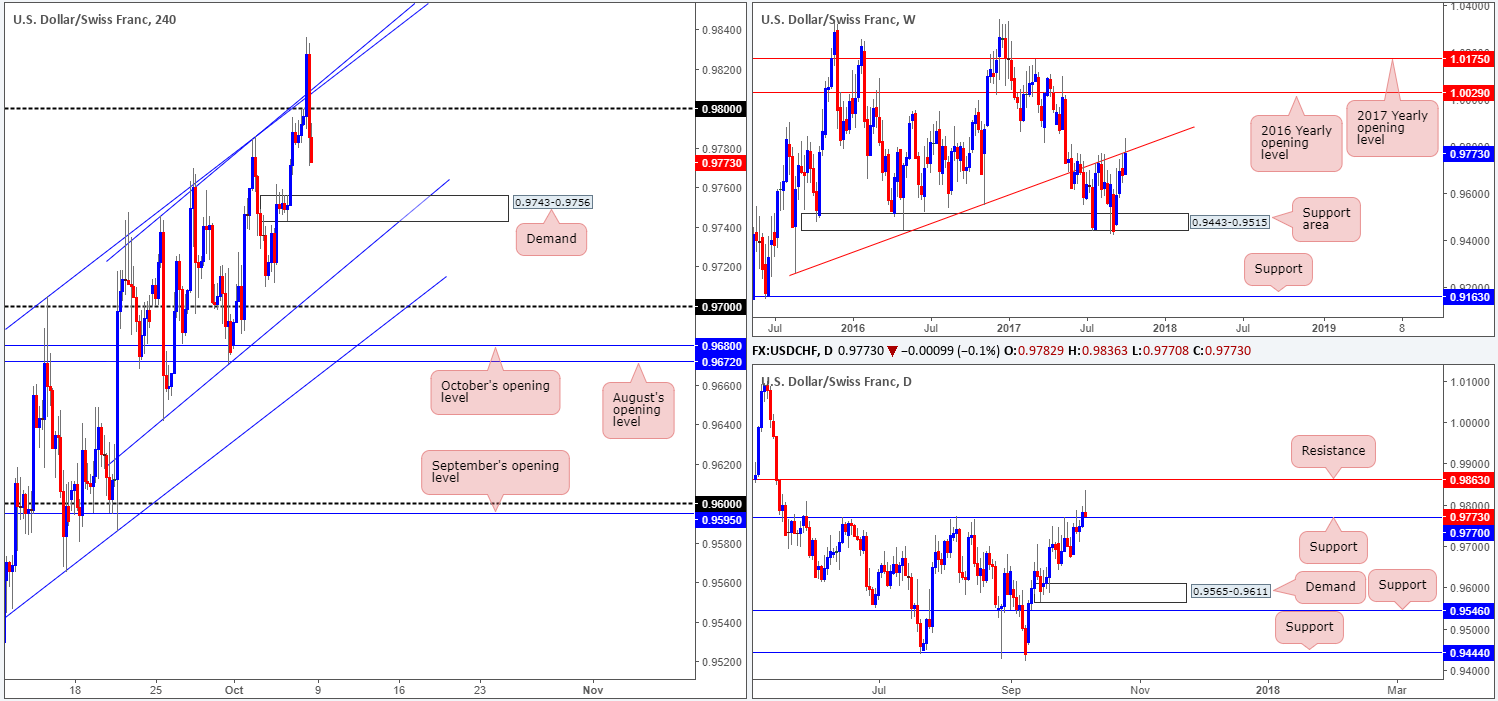Click the '2016' year label on weekly axis
The image size is (1498, 701).
point(852,327)
